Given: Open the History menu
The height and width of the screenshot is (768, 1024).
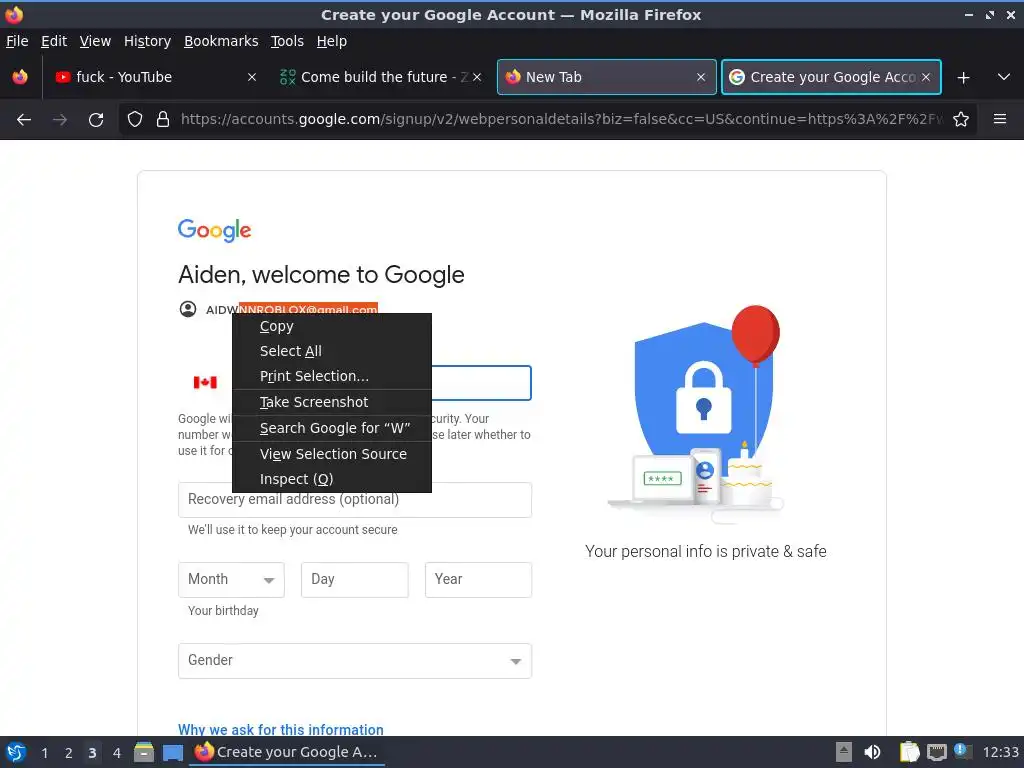Looking at the screenshot, I should [x=147, y=41].
